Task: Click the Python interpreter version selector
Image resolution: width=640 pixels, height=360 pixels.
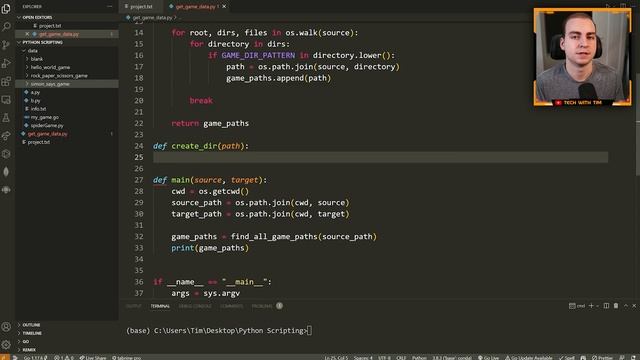Action: click(452, 358)
